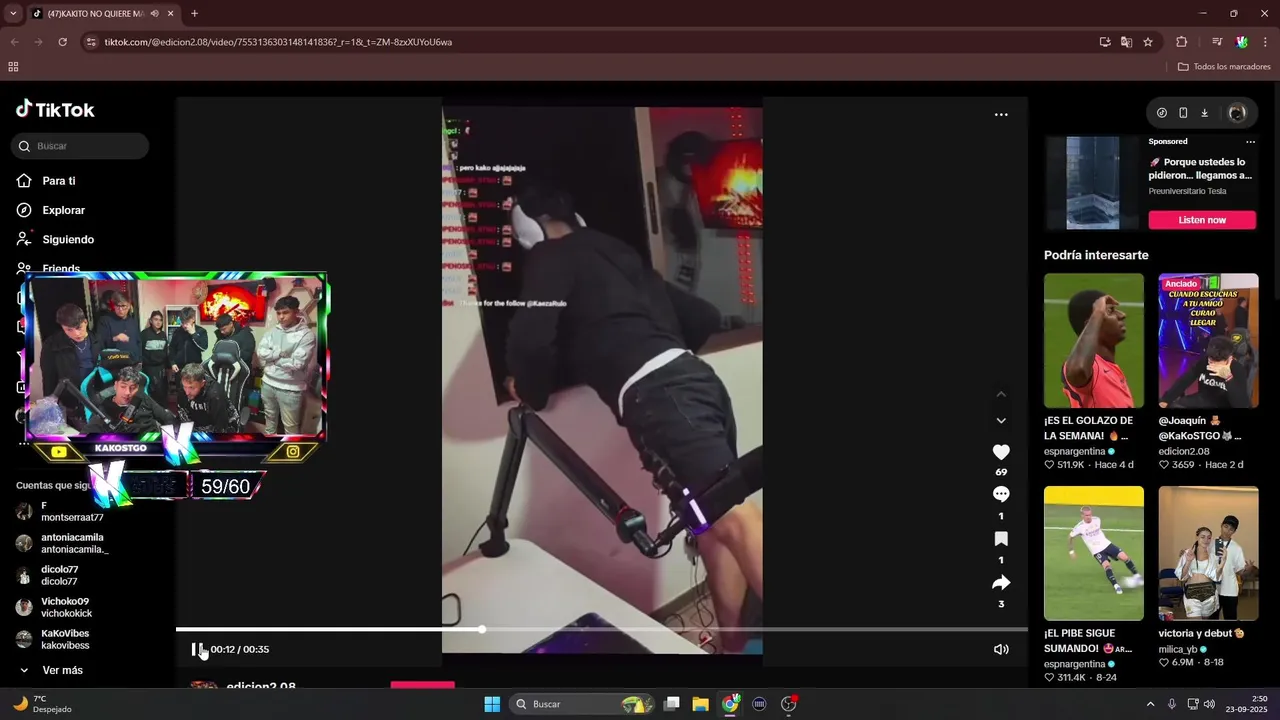Viewport: 1280px width, 720px height.
Task: Go to previous video with up chevron
Action: tap(1001, 394)
